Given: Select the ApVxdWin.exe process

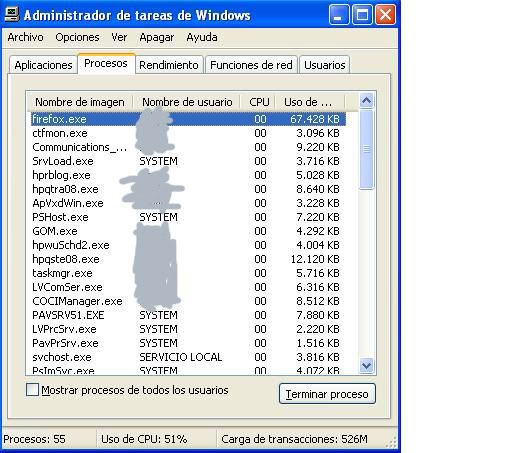Looking at the screenshot, I should click(188, 203).
